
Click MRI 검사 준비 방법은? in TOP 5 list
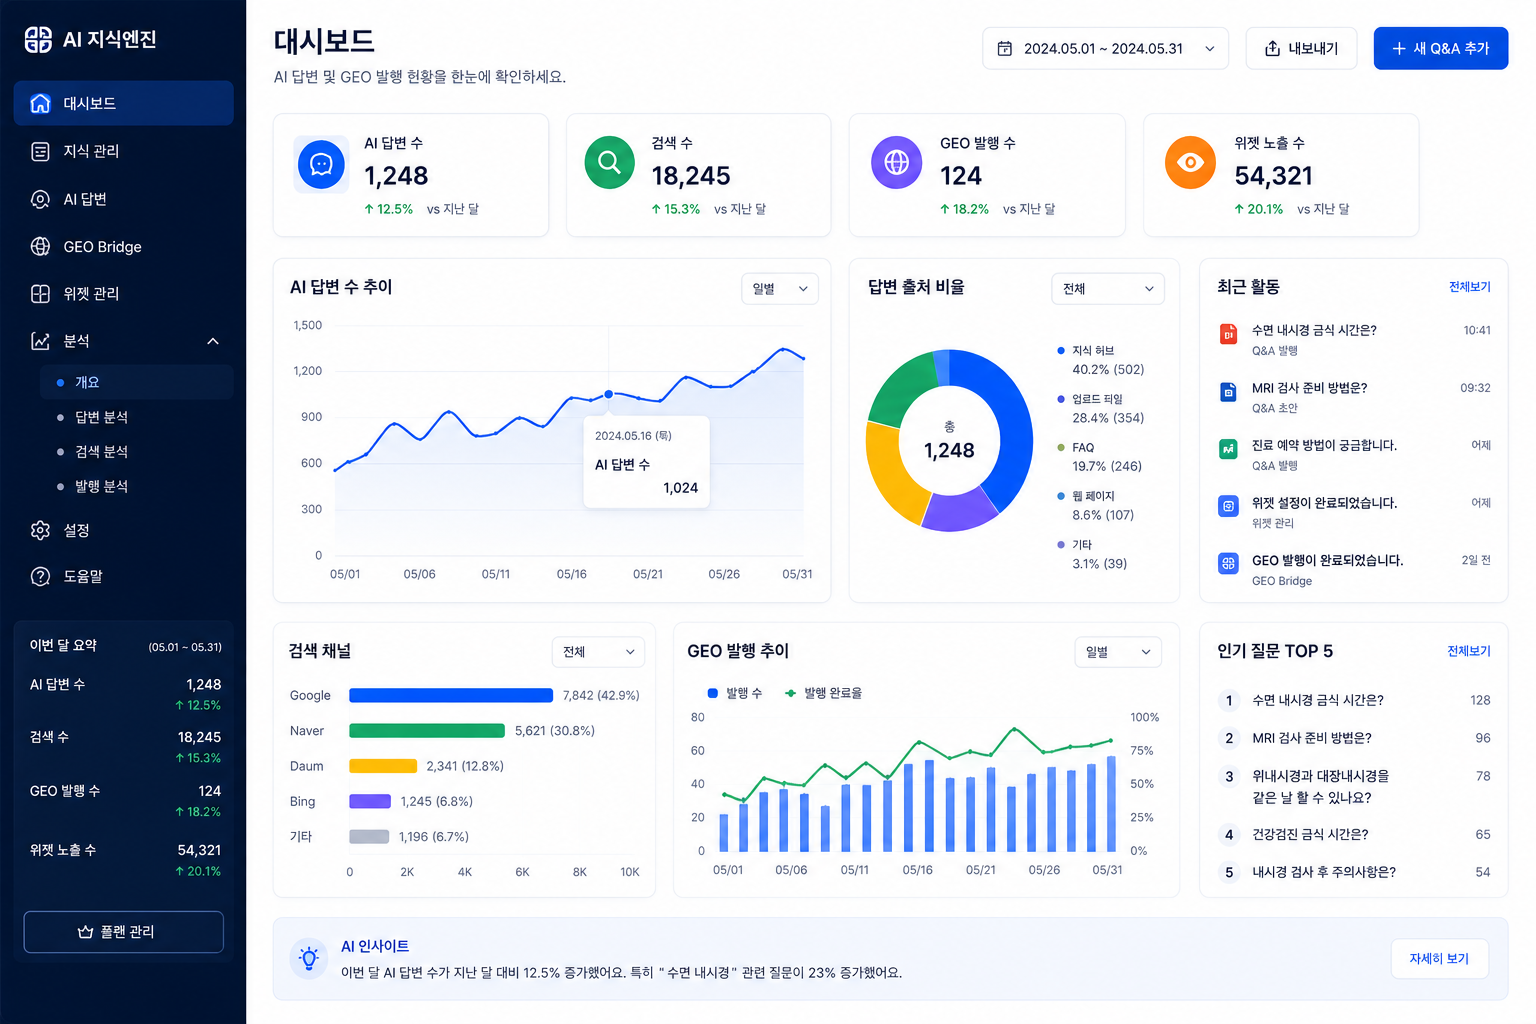tap(1312, 738)
